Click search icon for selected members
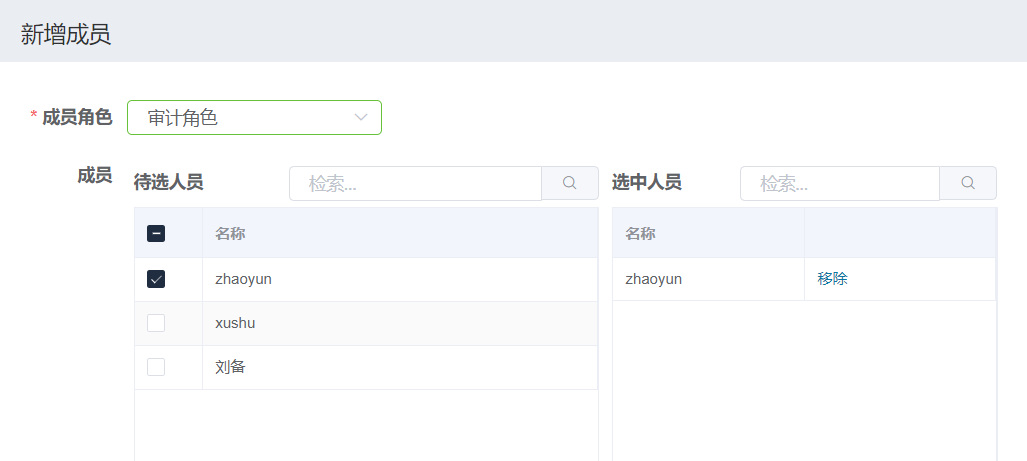This screenshot has width=1027, height=461. point(968,183)
